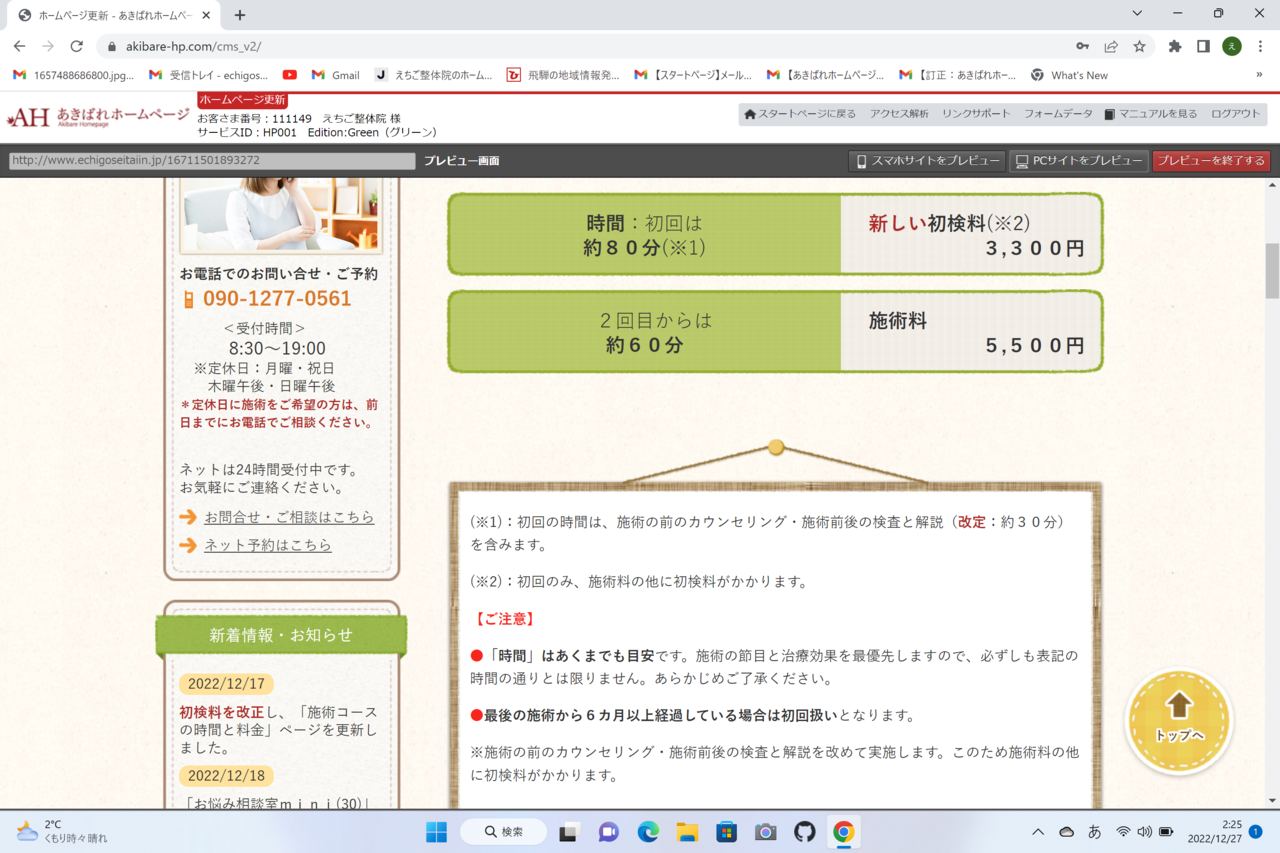Image resolution: width=1280 pixels, height=853 pixels.
Task: Click the volume speaker tray icon
Action: (1144, 832)
